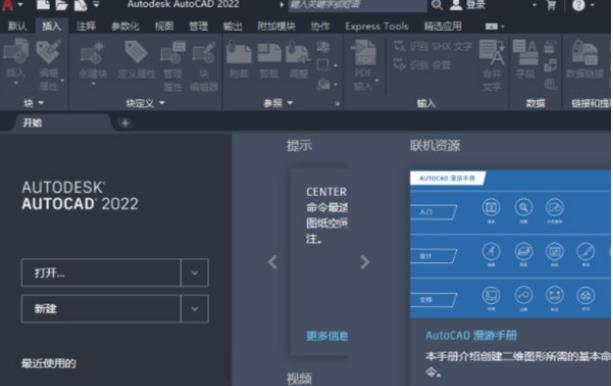Open the 更多信息 link in the tip card
The image size is (613, 386).
point(327,336)
